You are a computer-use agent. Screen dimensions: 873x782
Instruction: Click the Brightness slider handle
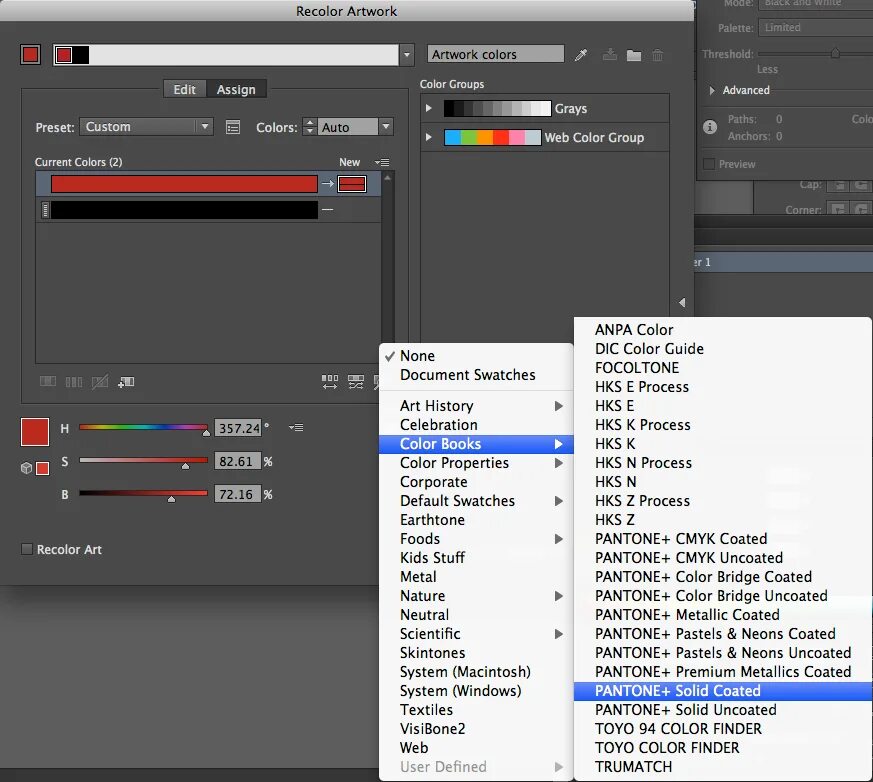tap(171, 499)
